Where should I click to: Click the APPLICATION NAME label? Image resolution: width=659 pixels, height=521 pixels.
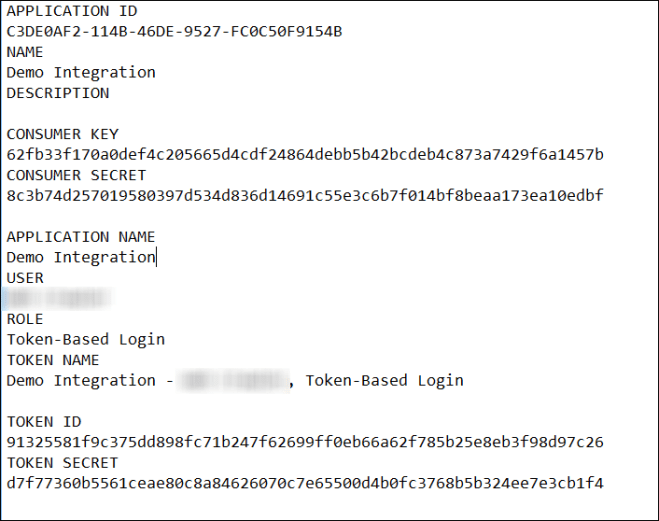click(x=81, y=237)
